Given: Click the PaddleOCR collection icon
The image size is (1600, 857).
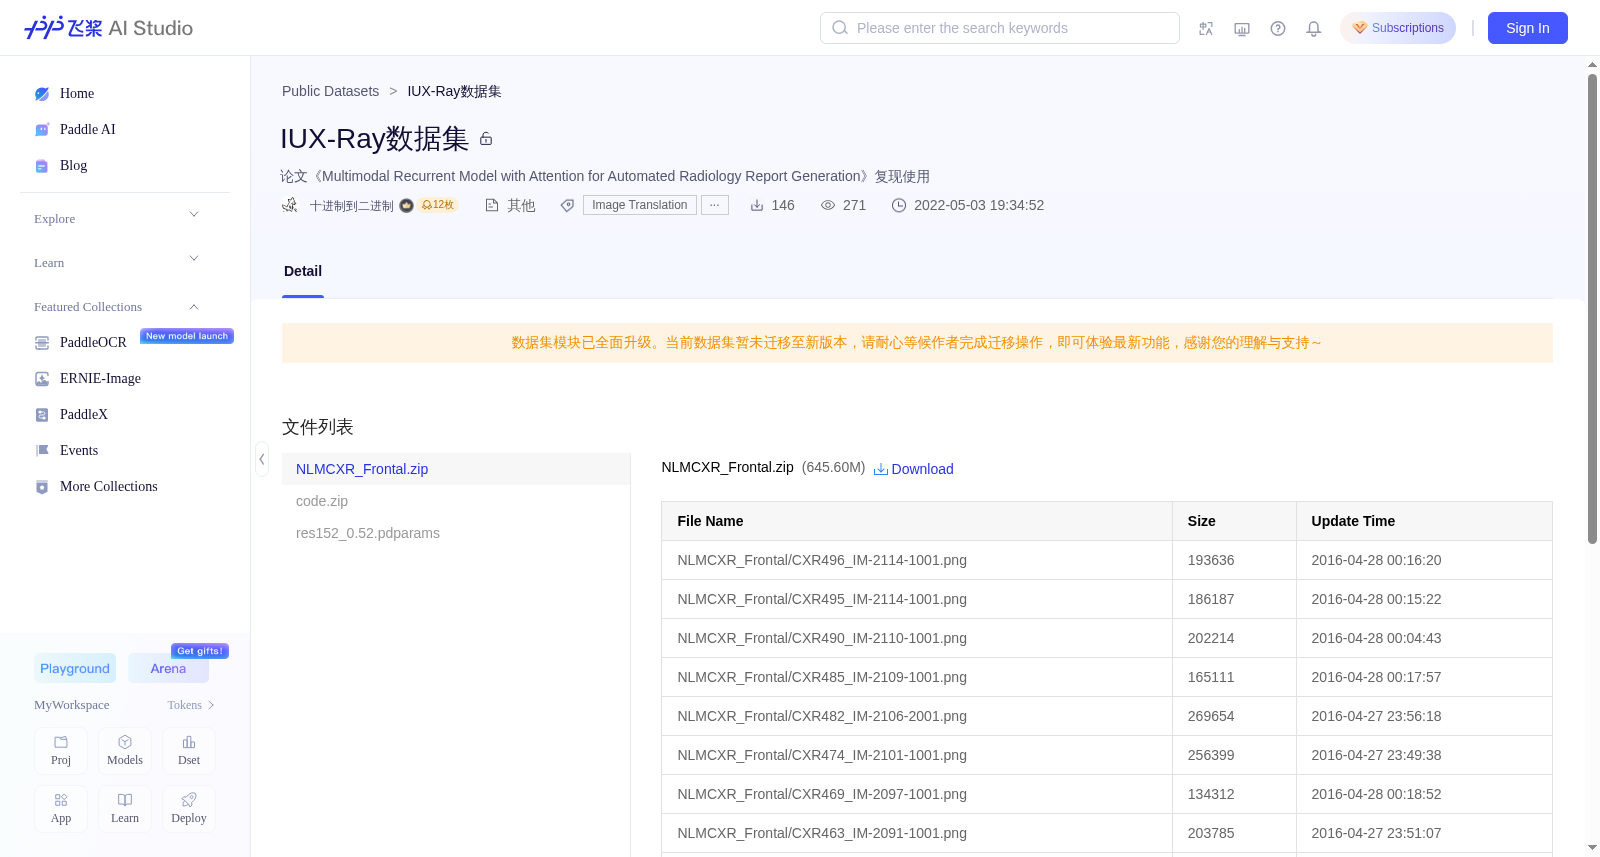Looking at the screenshot, I should [x=42, y=343].
